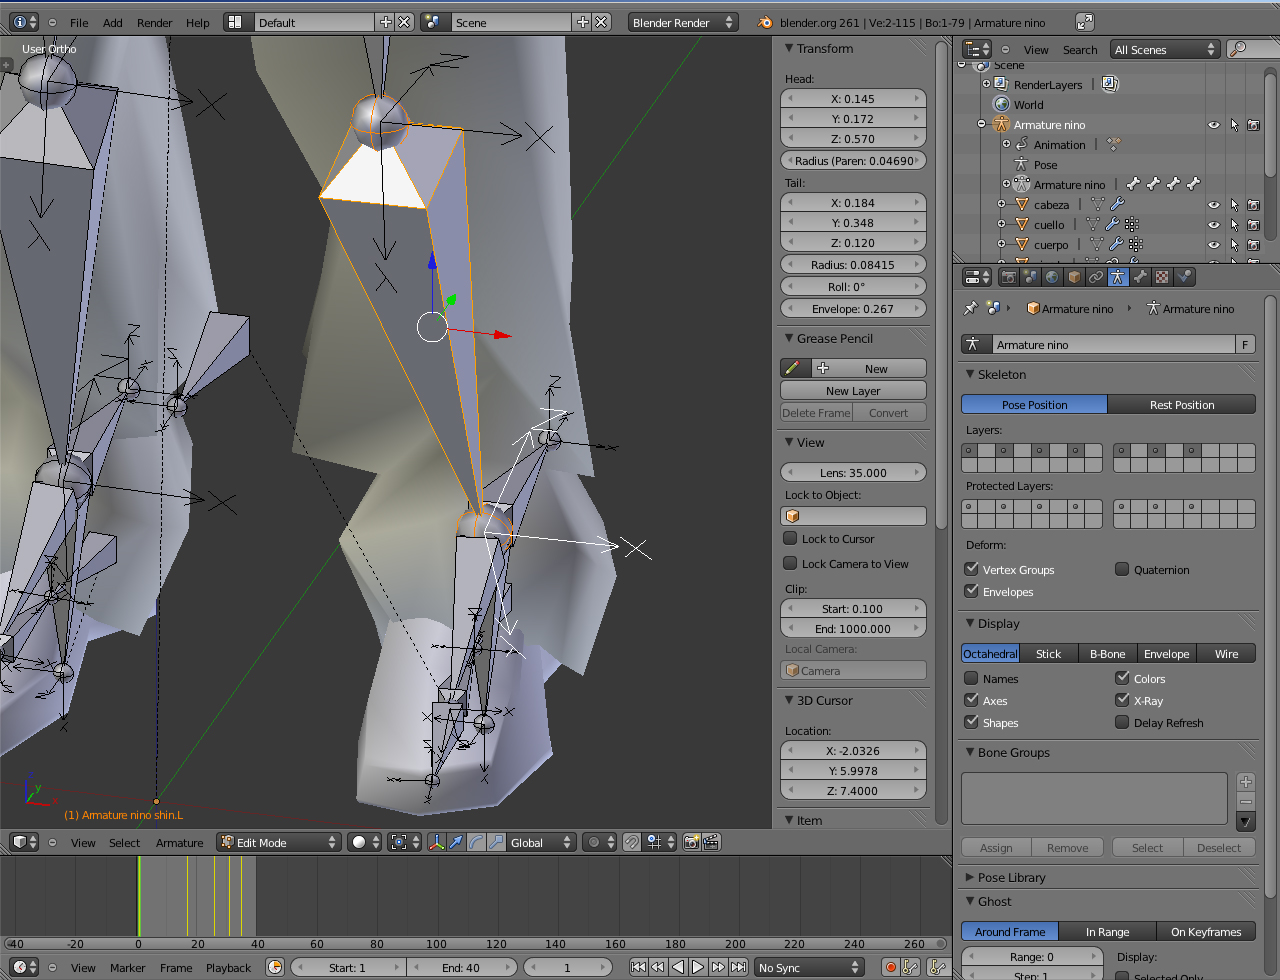This screenshot has width=1280, height=980.
Task: Click the pin icon in properties breadcrumb
Action: click(970, 309)
